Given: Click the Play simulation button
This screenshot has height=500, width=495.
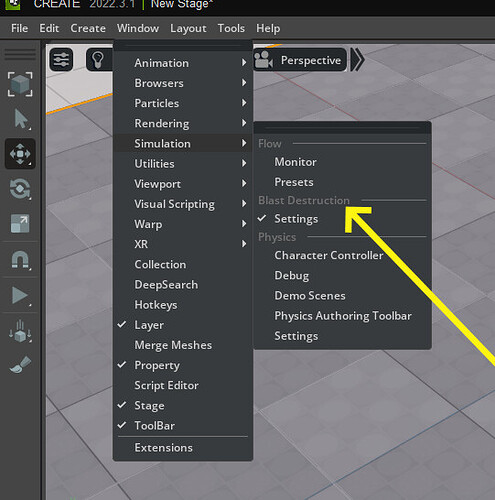Looking at the screenshot, I should (x=20, y=296).
